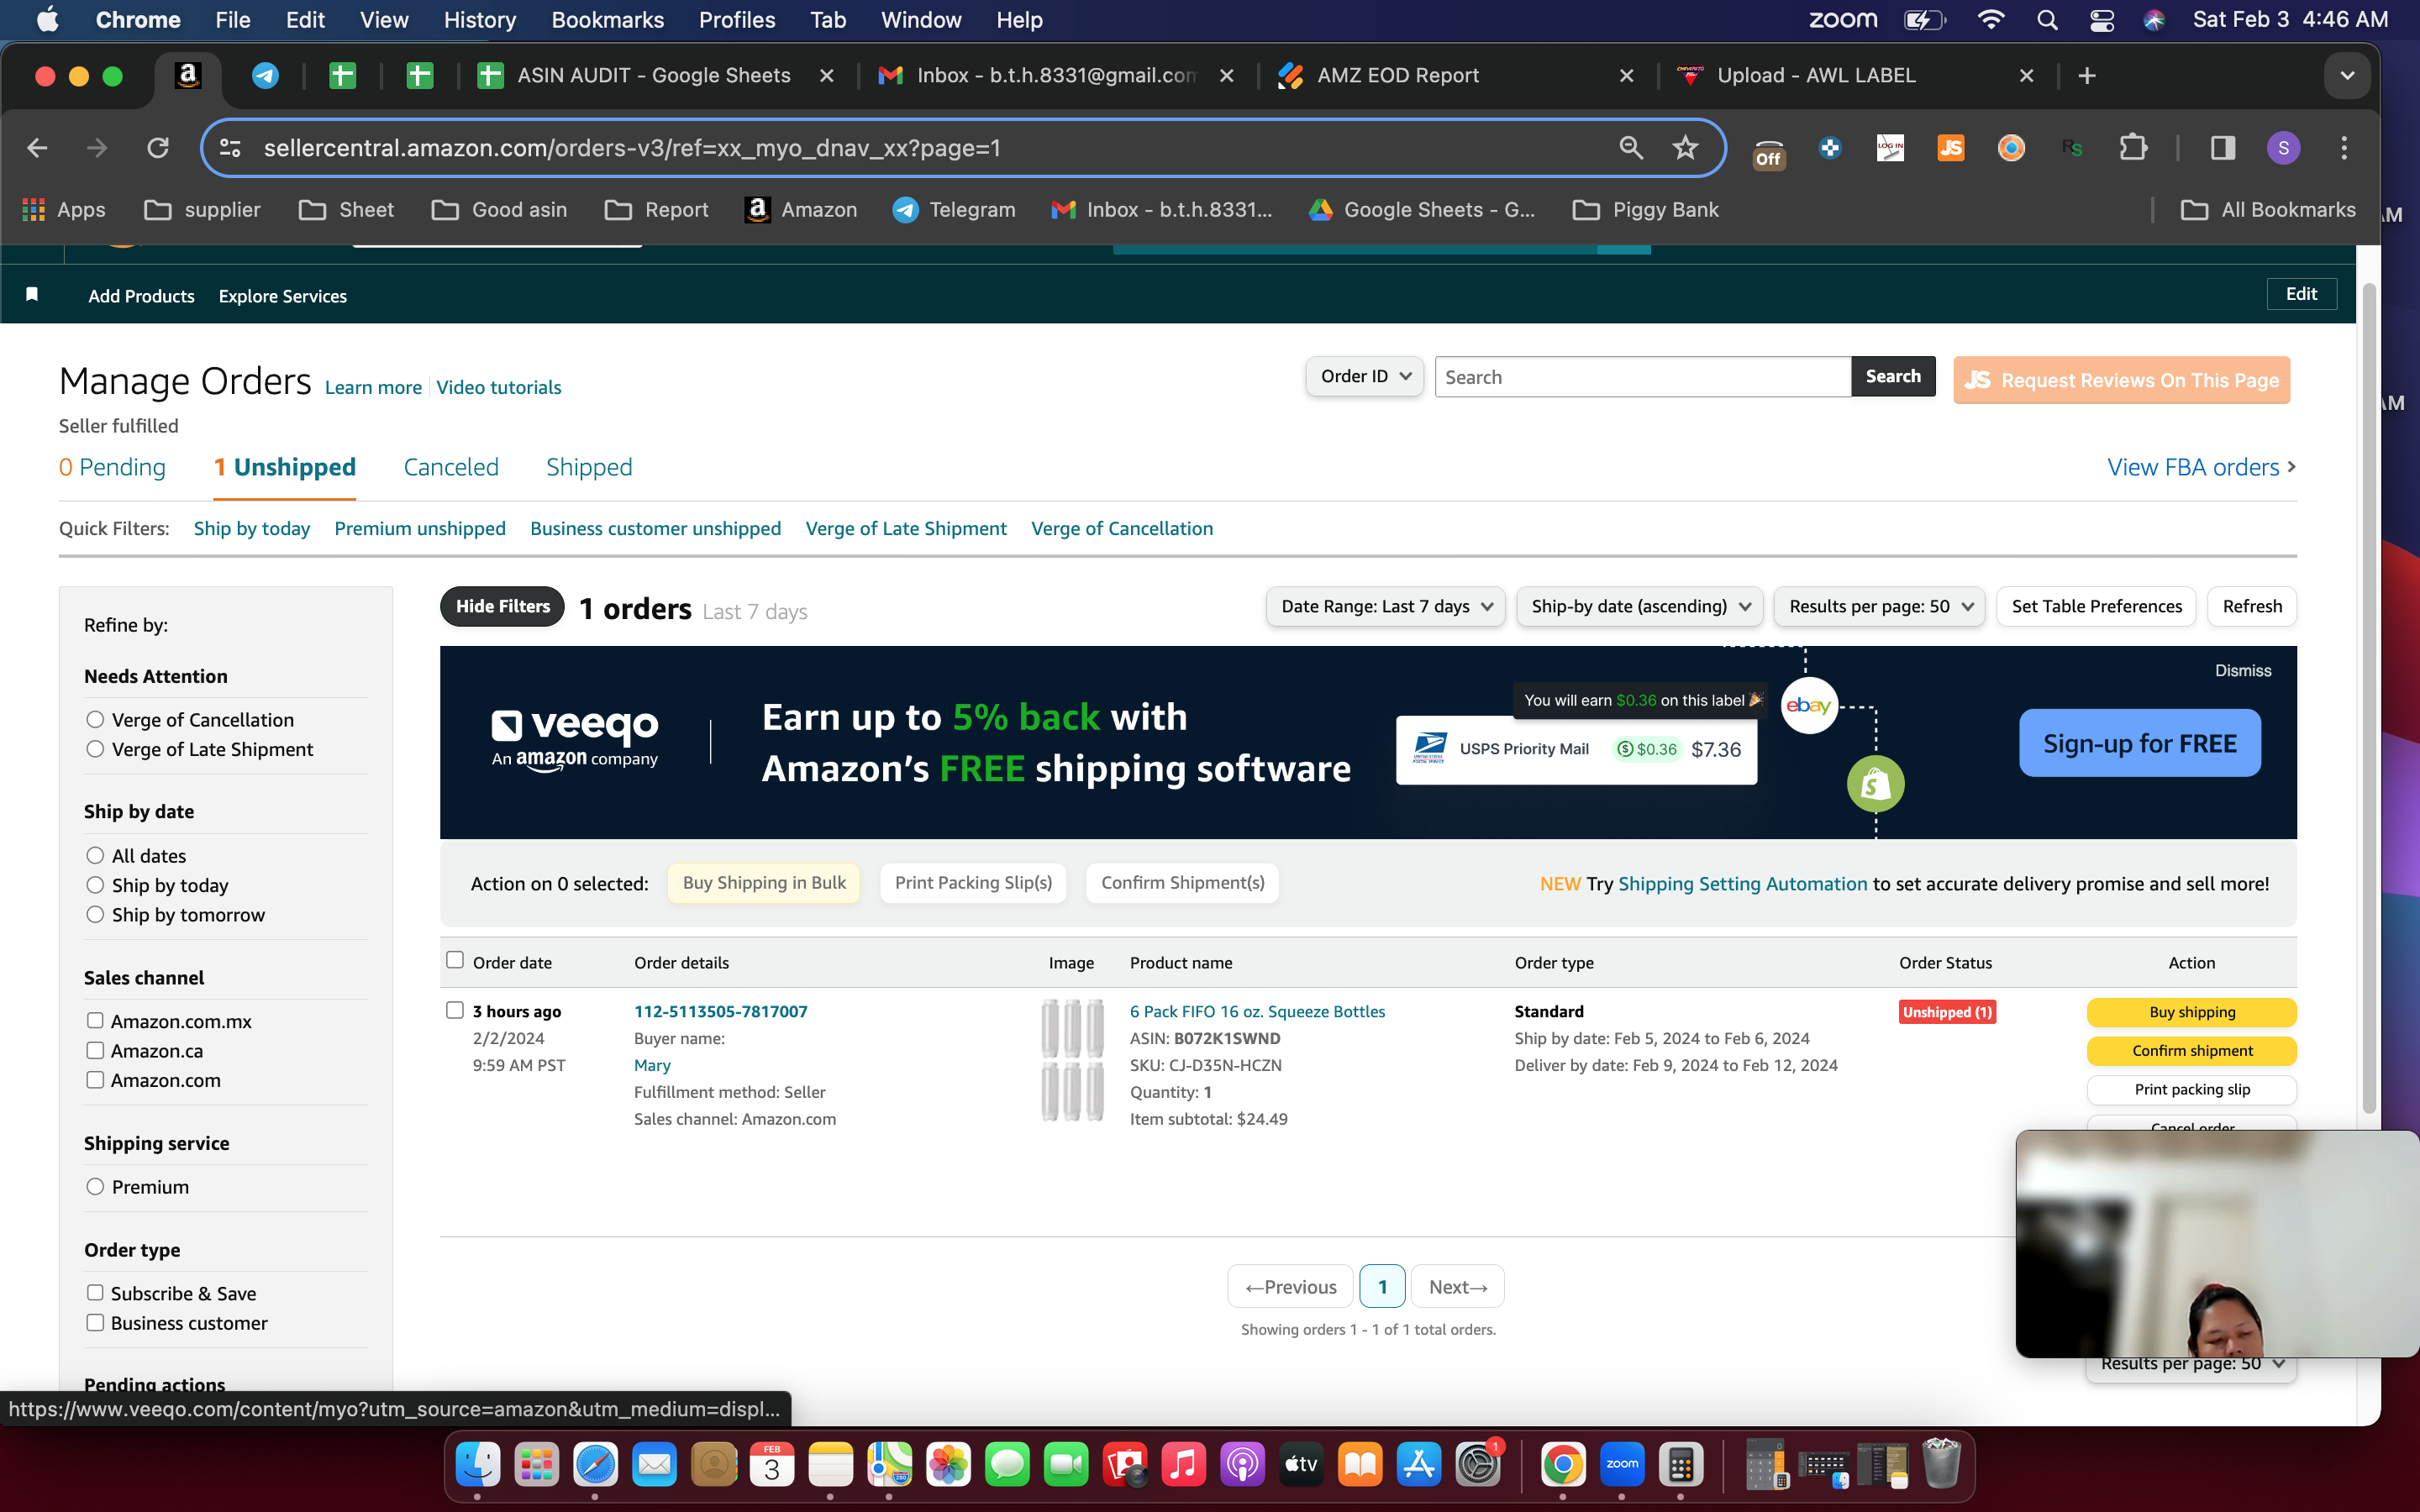Open the Zoom app in the Dock
Viewport: 2420px width, 1512px height.
point(1622,1465)
